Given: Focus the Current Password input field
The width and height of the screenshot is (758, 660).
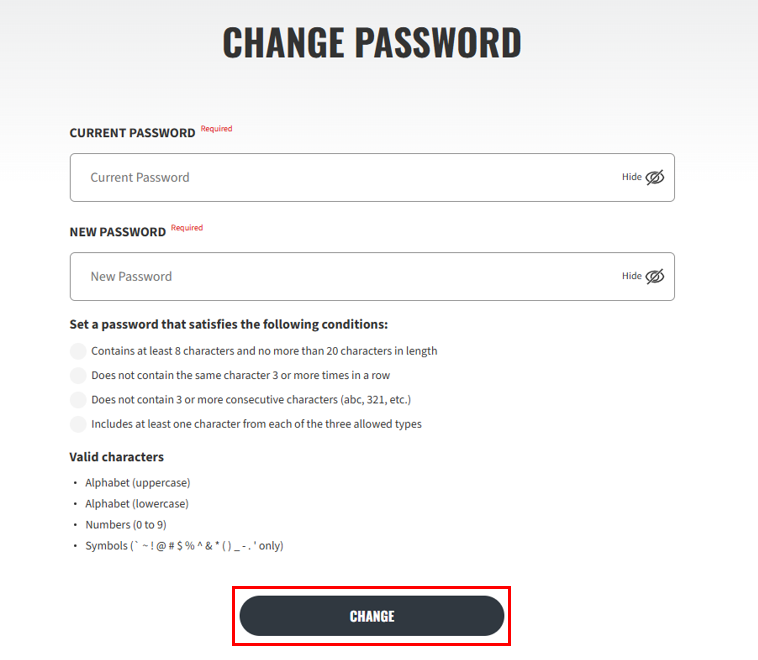Looking at the screenshot, I should click(x=372, y=177).
